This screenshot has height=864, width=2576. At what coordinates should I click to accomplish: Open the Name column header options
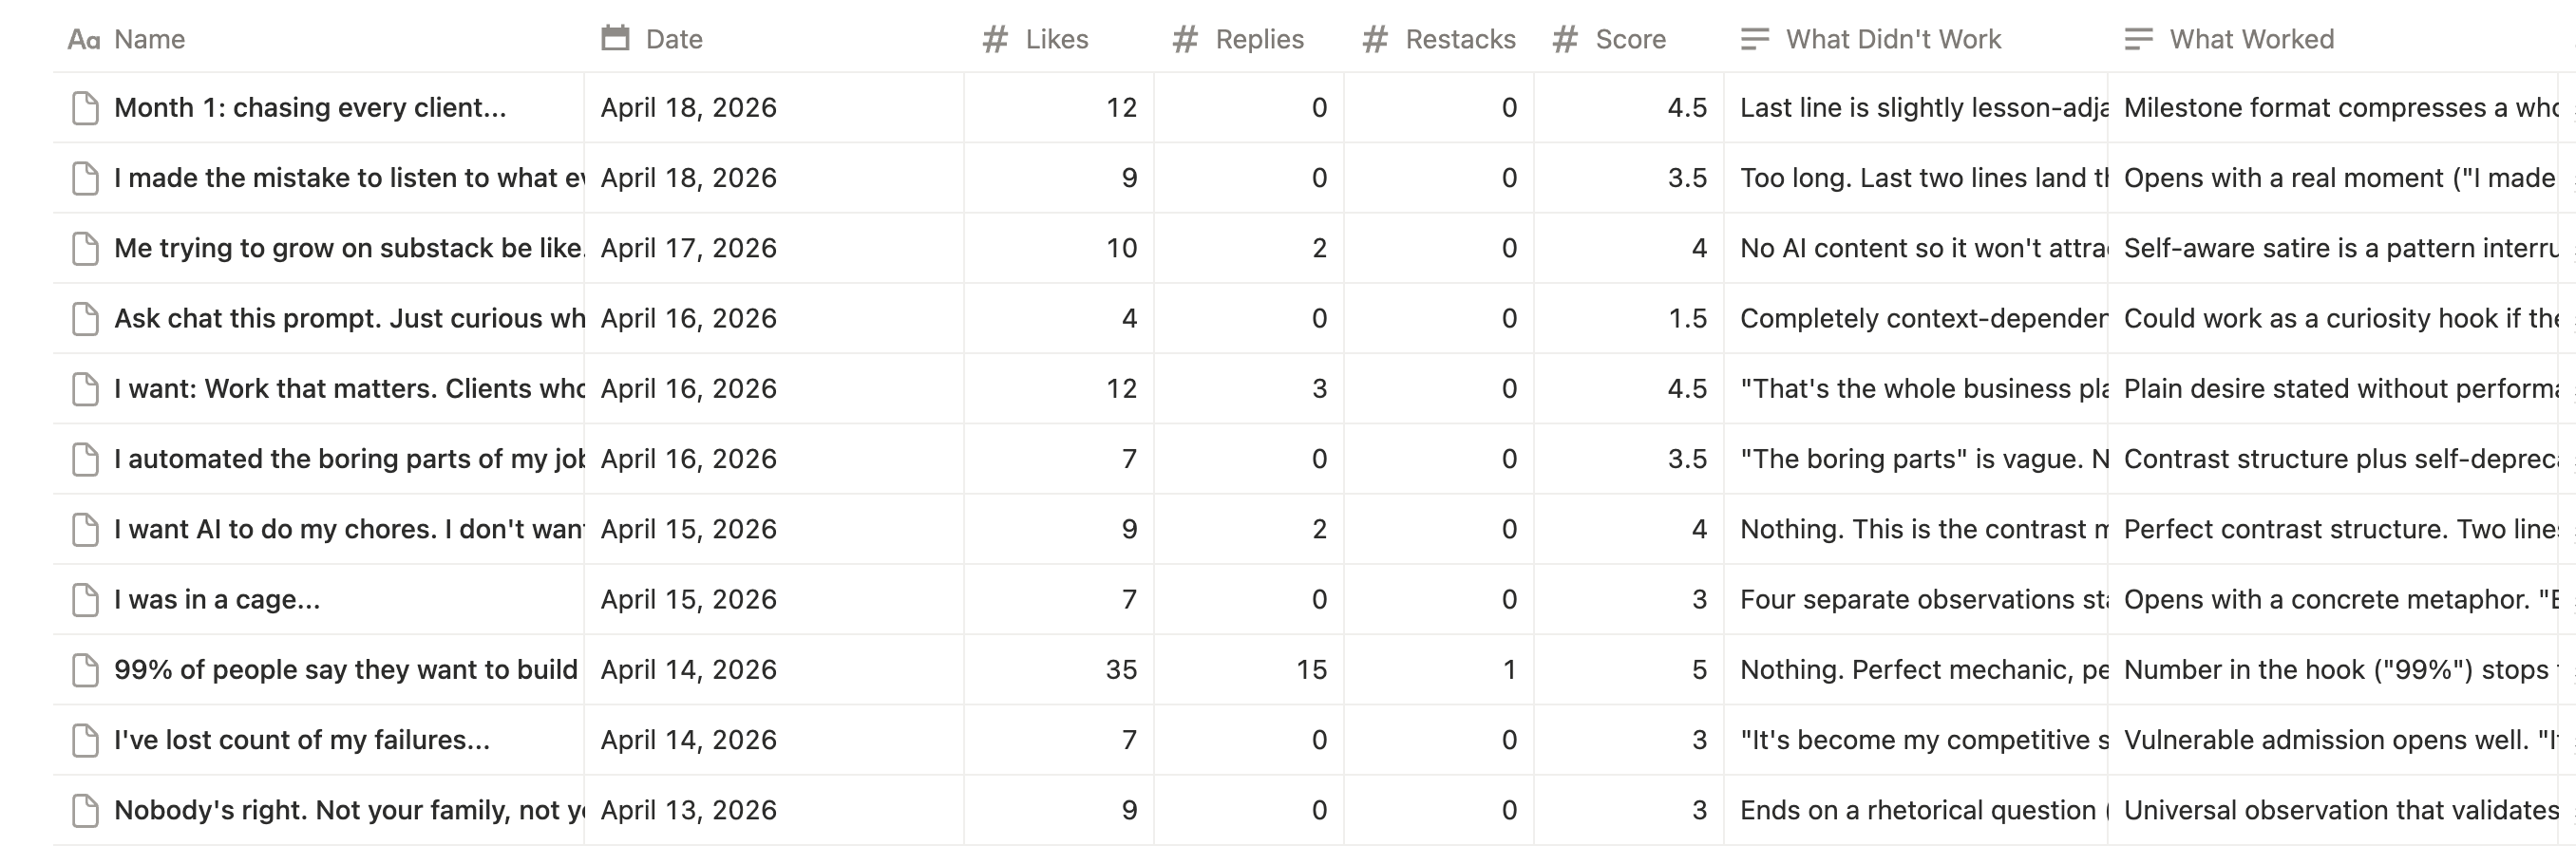click(318, 39)
